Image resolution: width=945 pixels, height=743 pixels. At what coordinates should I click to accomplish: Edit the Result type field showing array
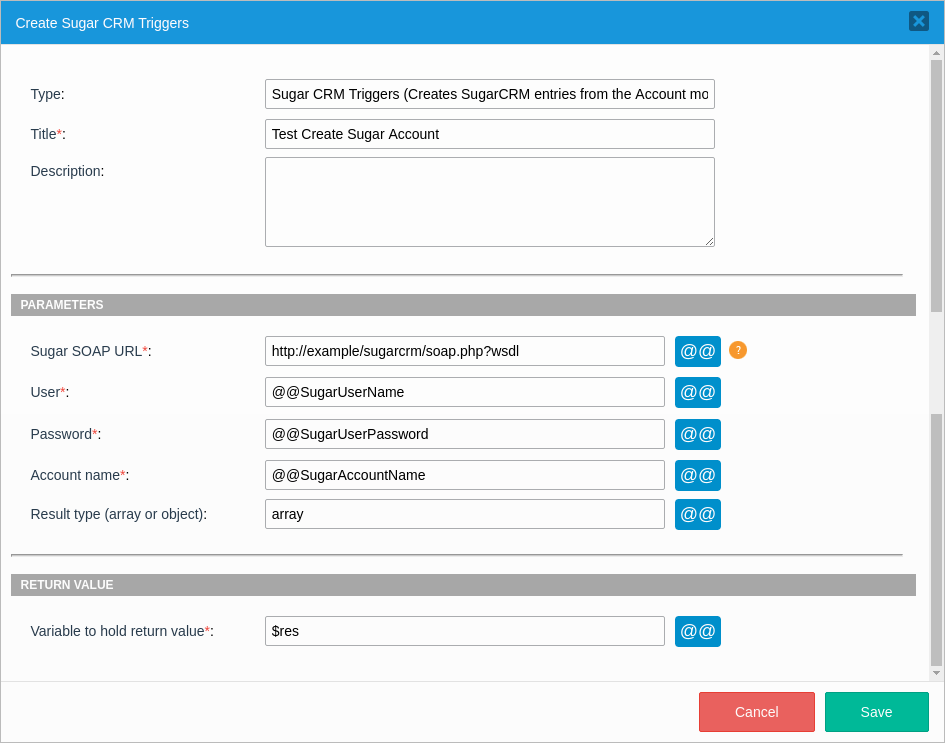coord(464,514)
